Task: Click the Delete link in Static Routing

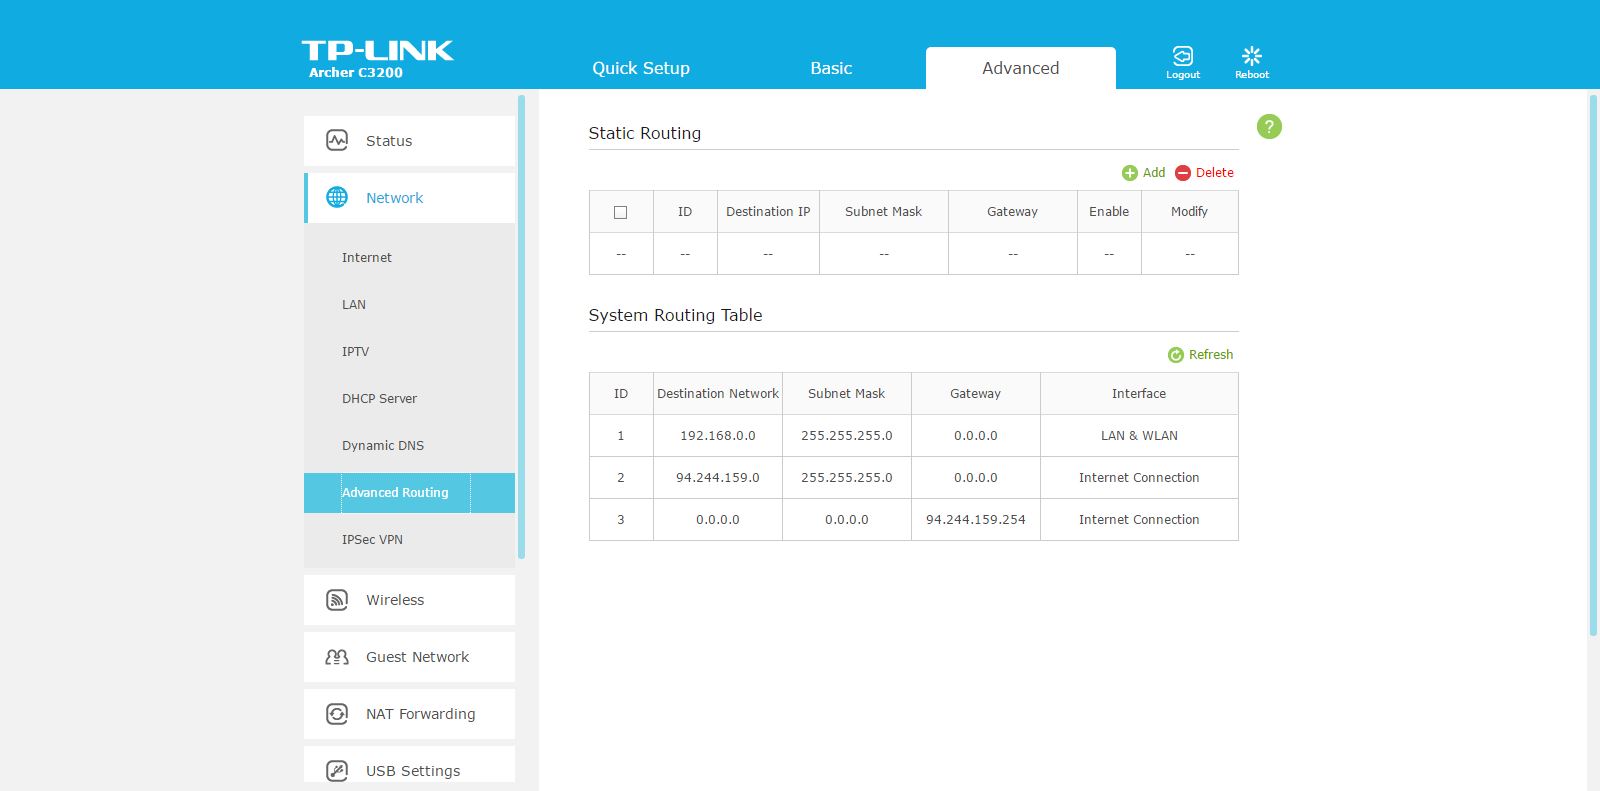Action: tap(1215, 173)
